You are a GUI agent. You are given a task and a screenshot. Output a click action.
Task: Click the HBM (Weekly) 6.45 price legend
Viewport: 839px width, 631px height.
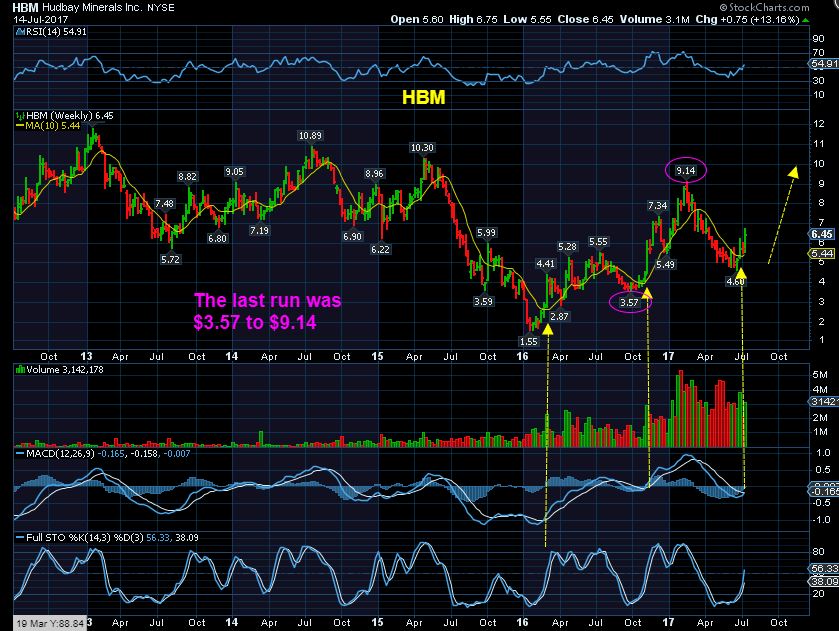70,116
